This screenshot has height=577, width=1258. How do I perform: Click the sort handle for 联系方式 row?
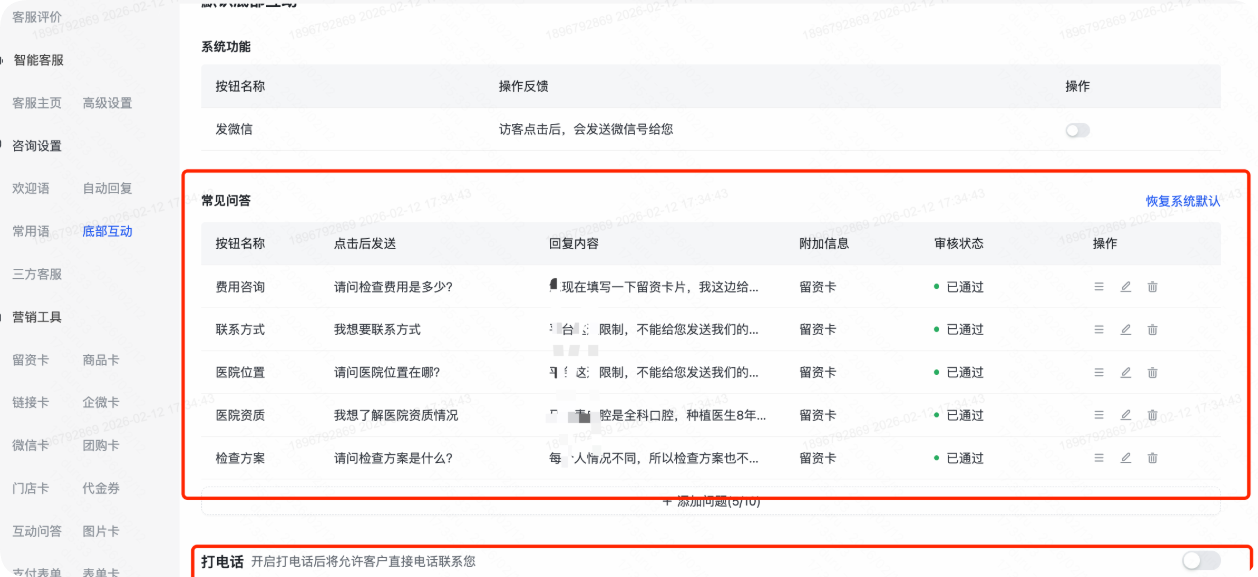1099,330
